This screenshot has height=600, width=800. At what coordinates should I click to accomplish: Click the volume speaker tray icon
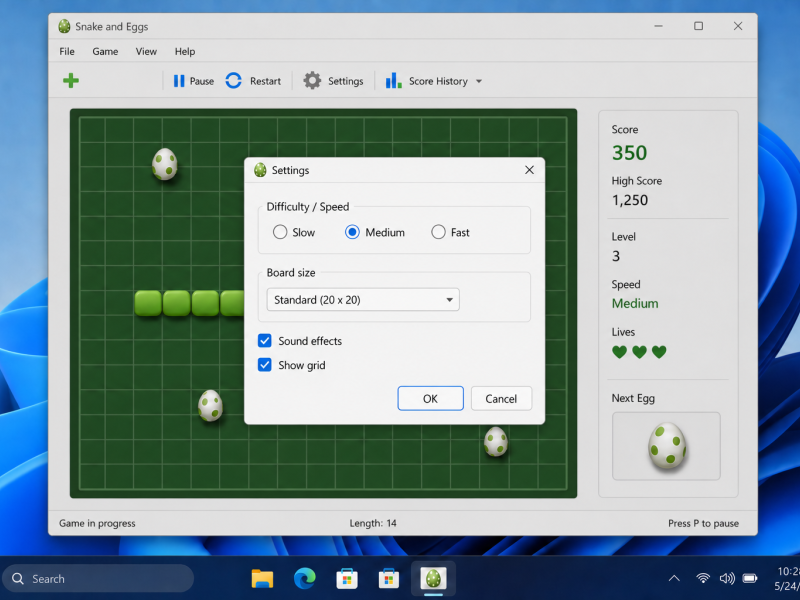pos(727,578)
